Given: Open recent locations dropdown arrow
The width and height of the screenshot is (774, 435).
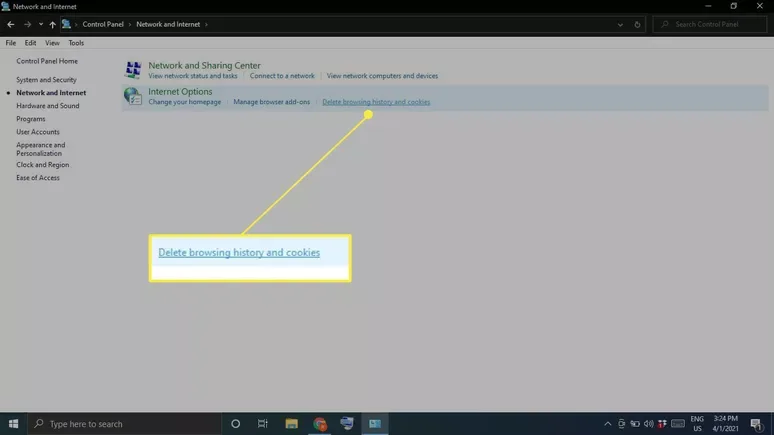Looking at the screenshot, I should coord(40,24).
